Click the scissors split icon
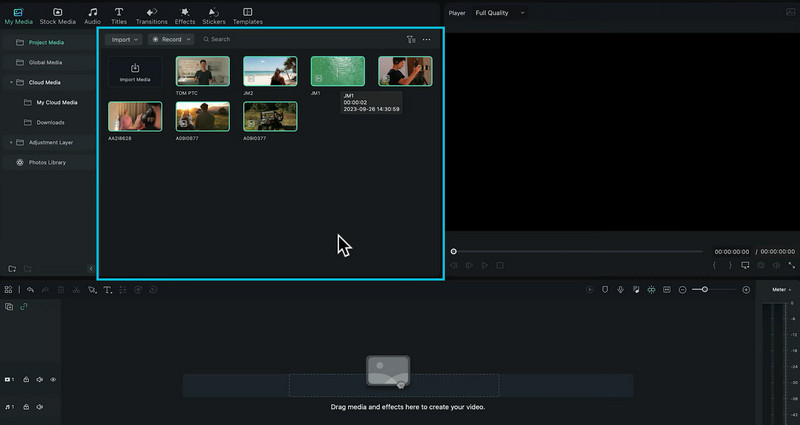 76,290
